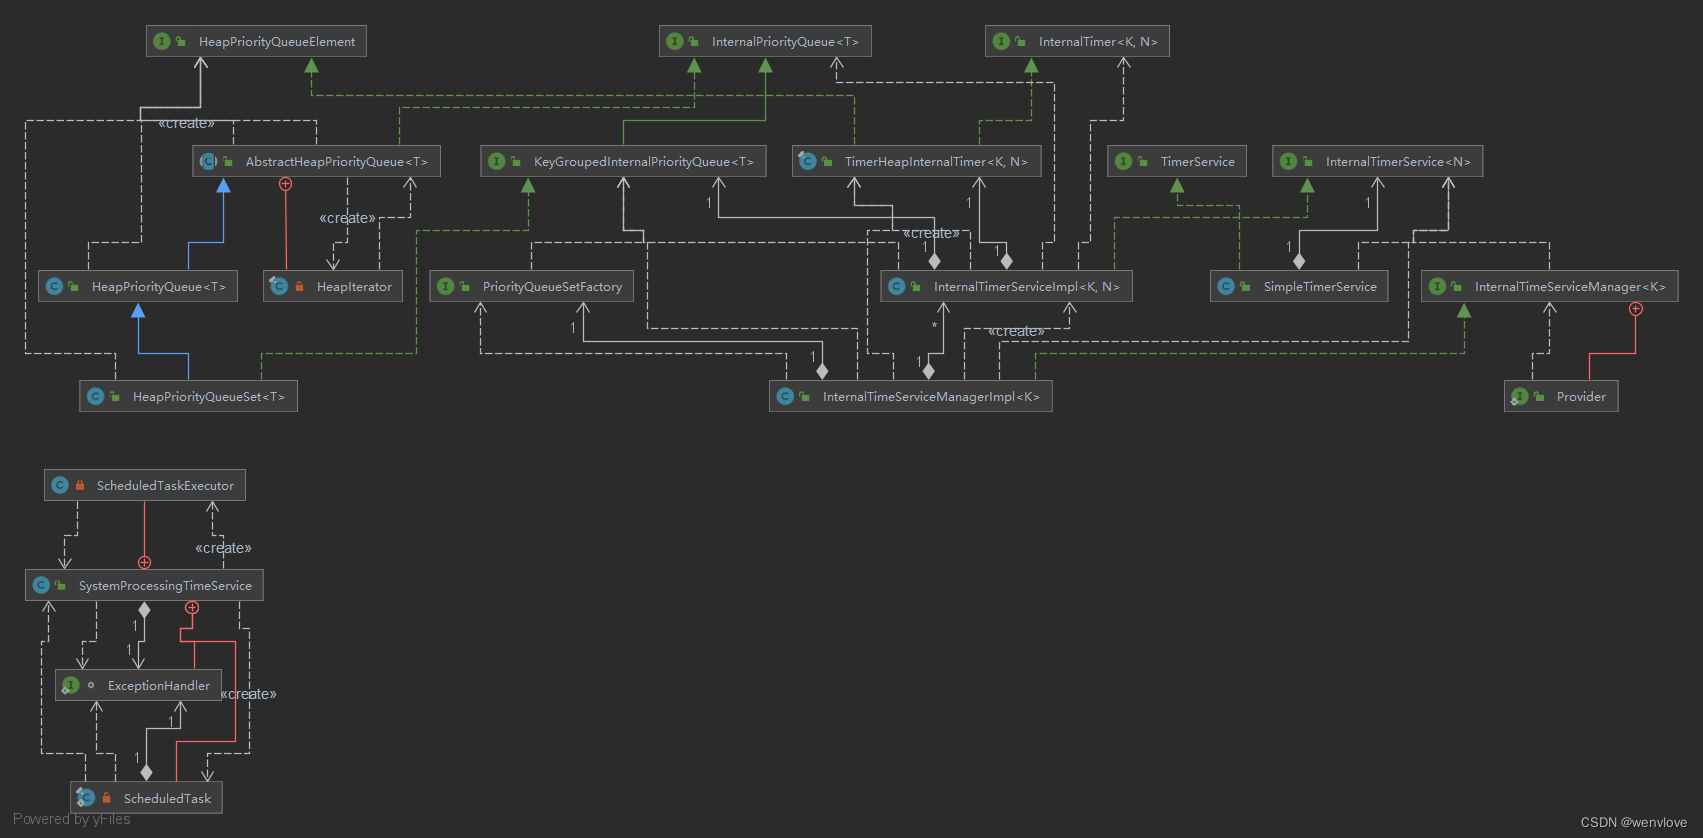
Task: Click class icon of ScheduledTaskExecutor
Action: (x=60, y=485)
